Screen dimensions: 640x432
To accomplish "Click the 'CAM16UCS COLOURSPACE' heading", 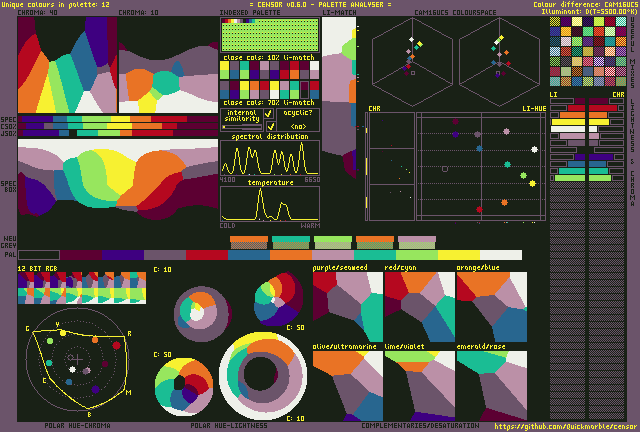I will click(x=455, y=13).
